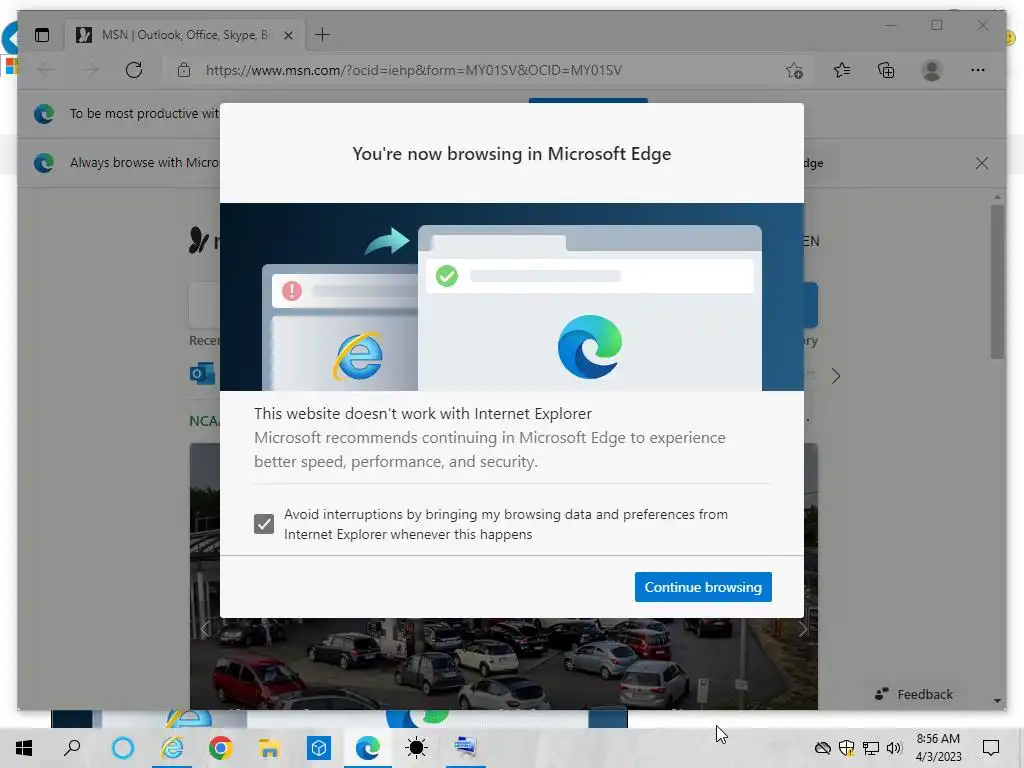1024x768 pixels.
Task: Go to next carousel news slide
Action: click(803, 629)
